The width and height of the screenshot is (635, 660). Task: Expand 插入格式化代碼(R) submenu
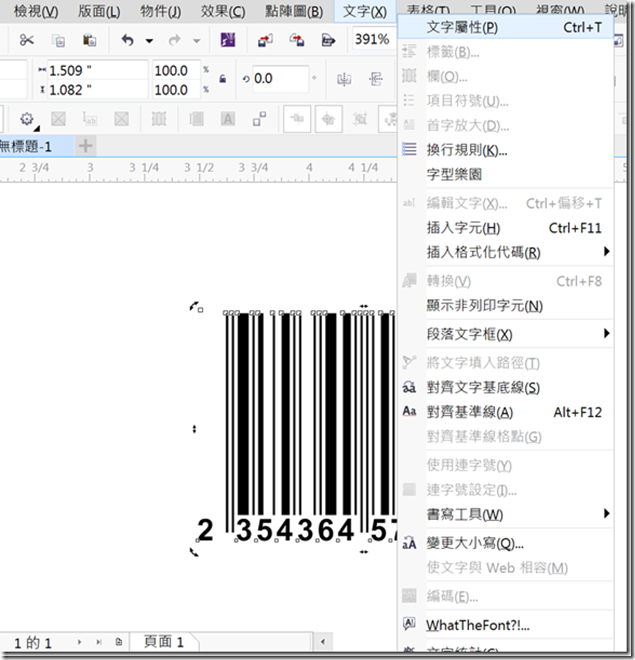(505, 253)
